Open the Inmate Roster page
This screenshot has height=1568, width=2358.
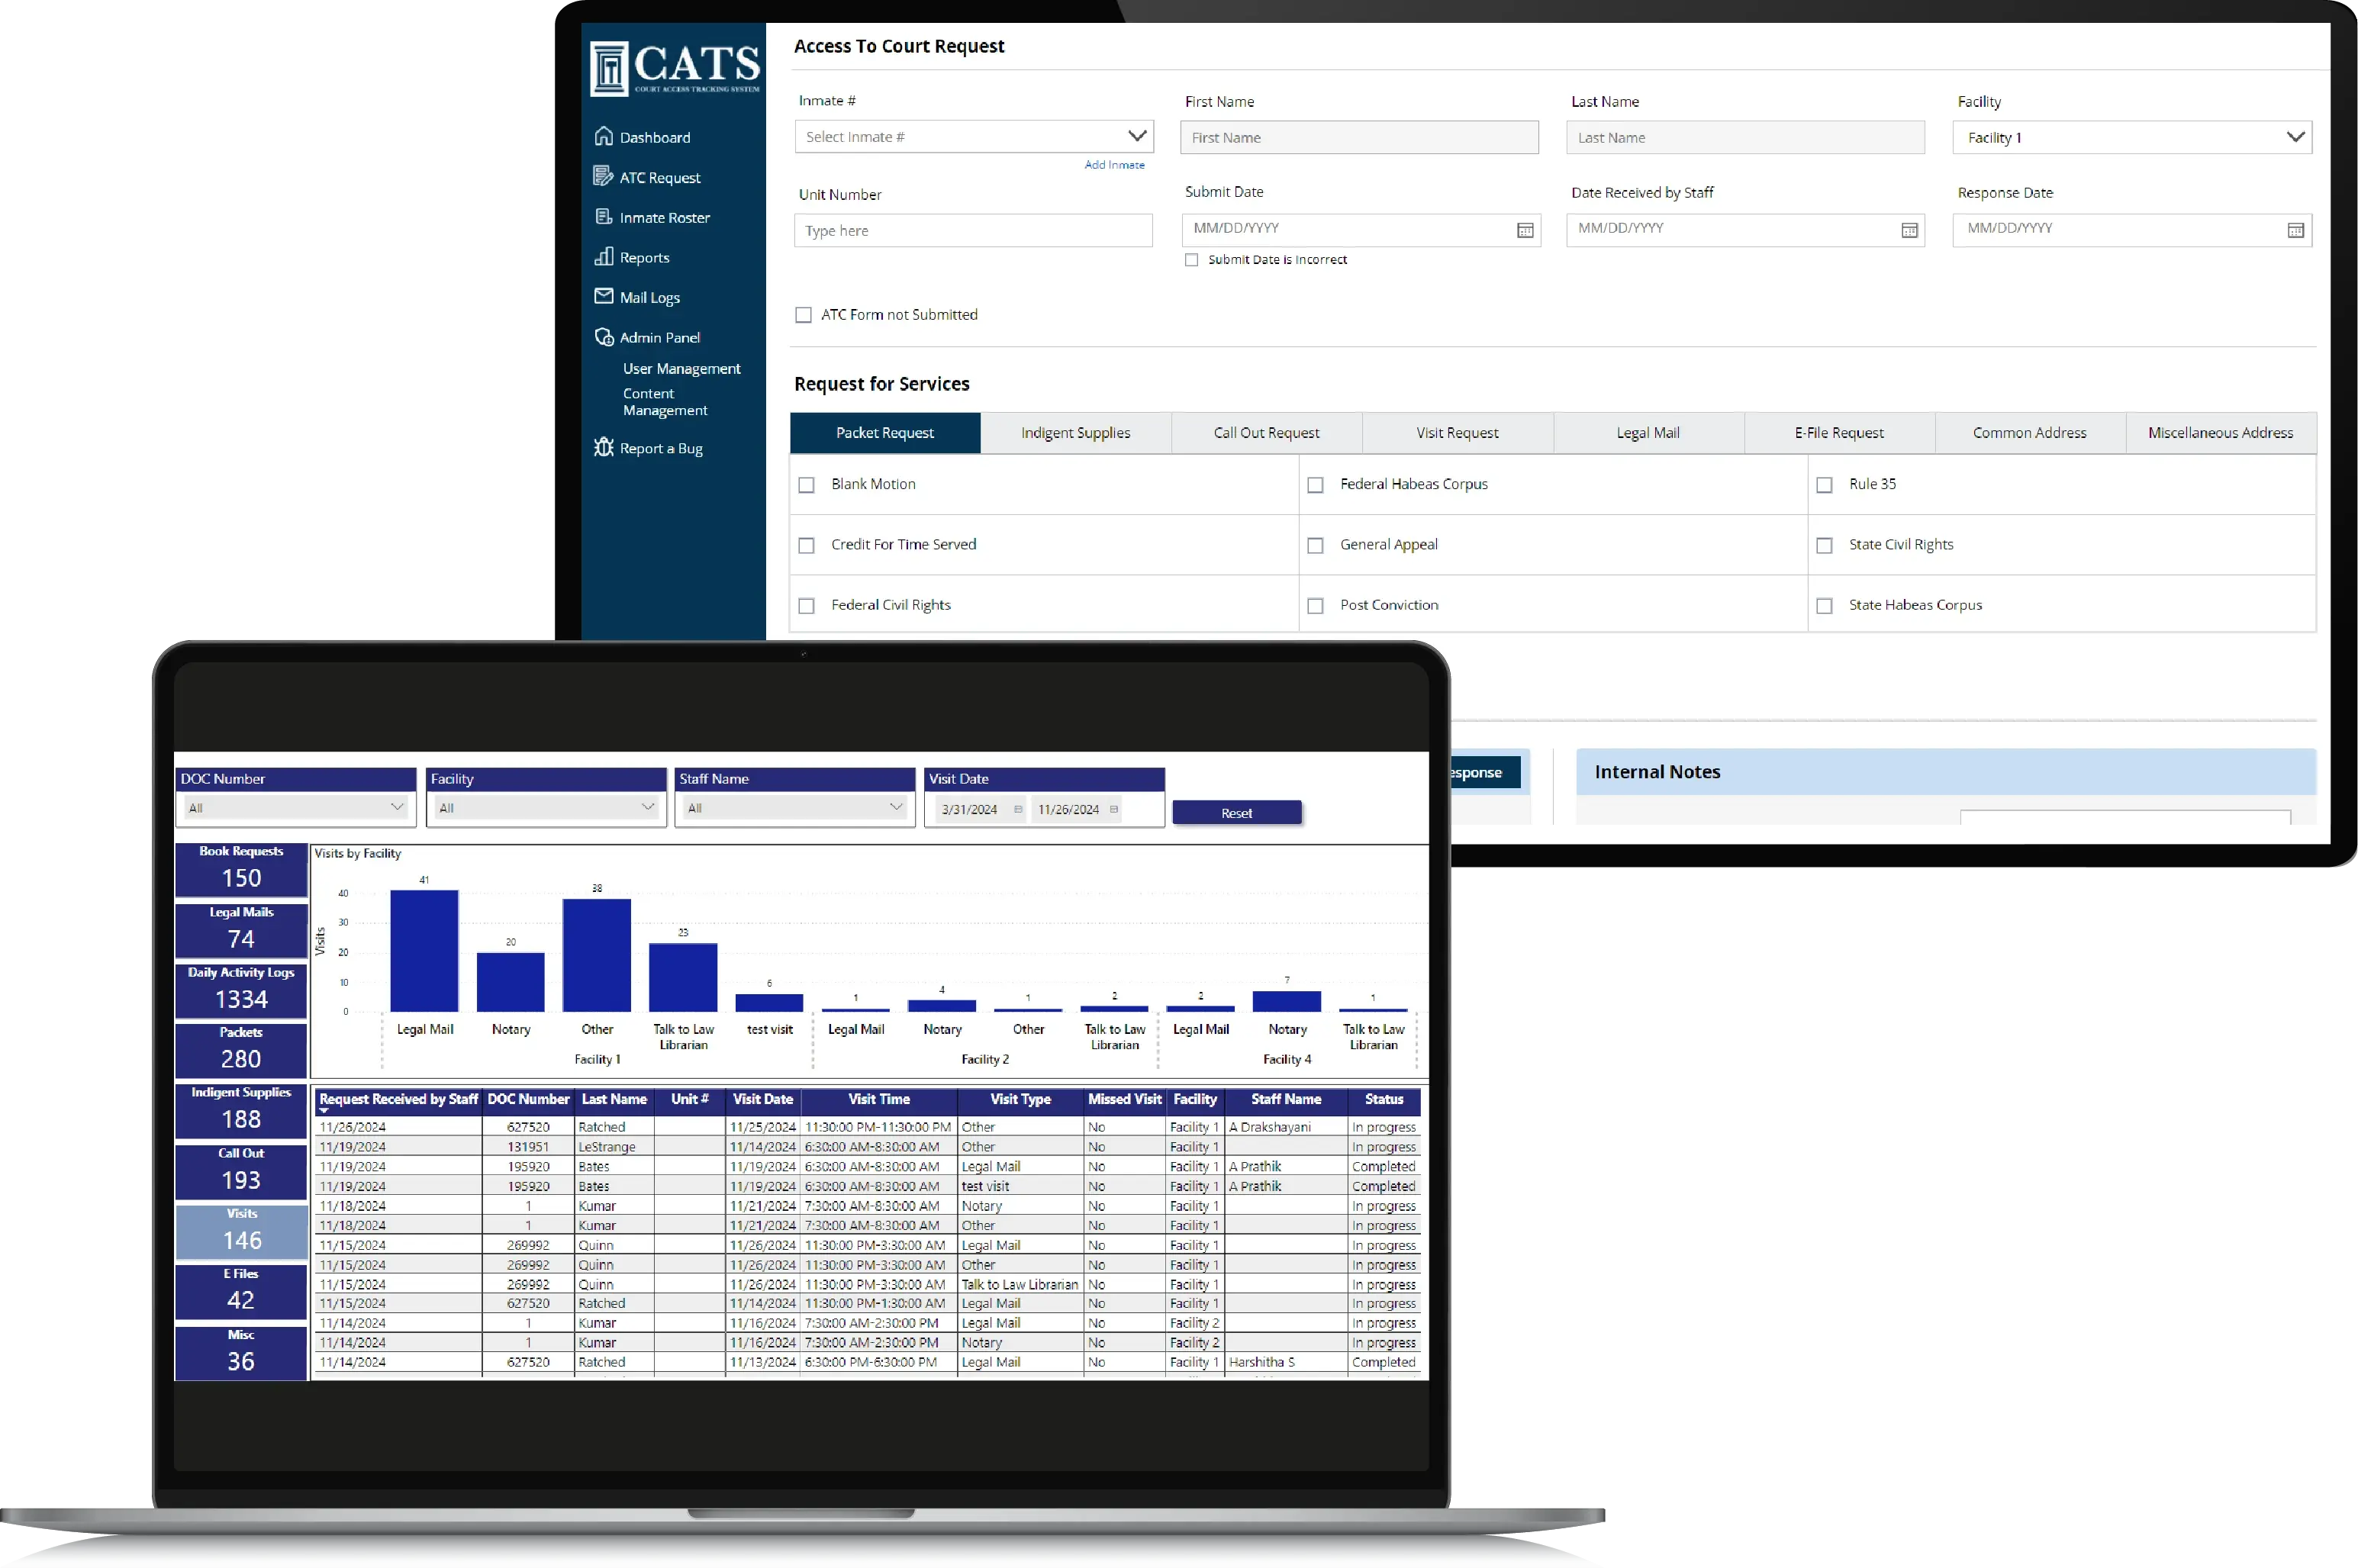click(x=664, y=217)
